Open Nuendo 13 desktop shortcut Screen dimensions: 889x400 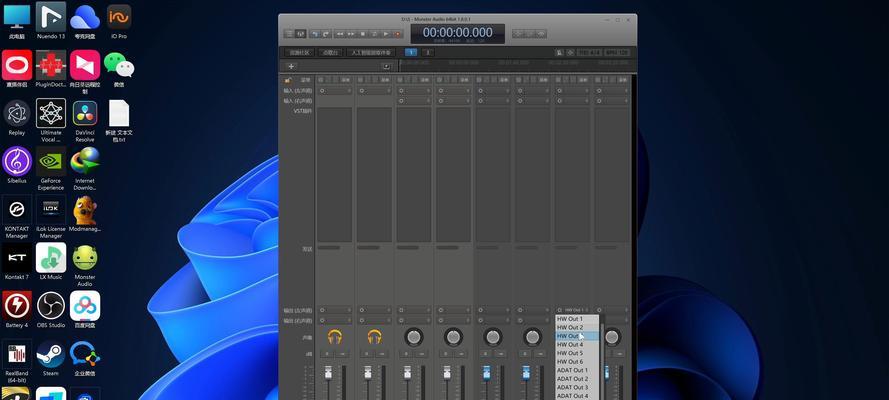click(51, 20)
